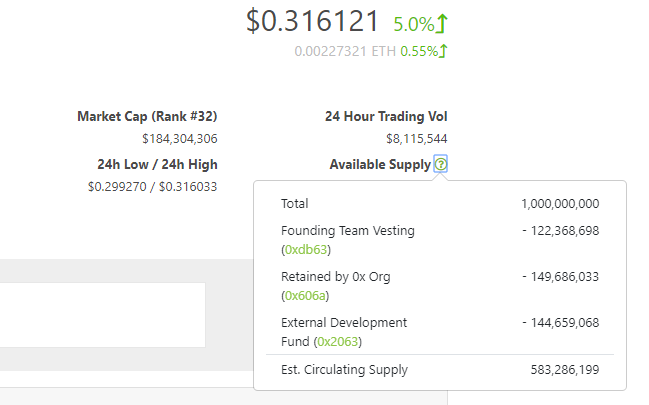The height and width of the screenshot is (405, 649).
Task: Select the Total supply 1,000,000,000 value
Action: coord(560,203)
